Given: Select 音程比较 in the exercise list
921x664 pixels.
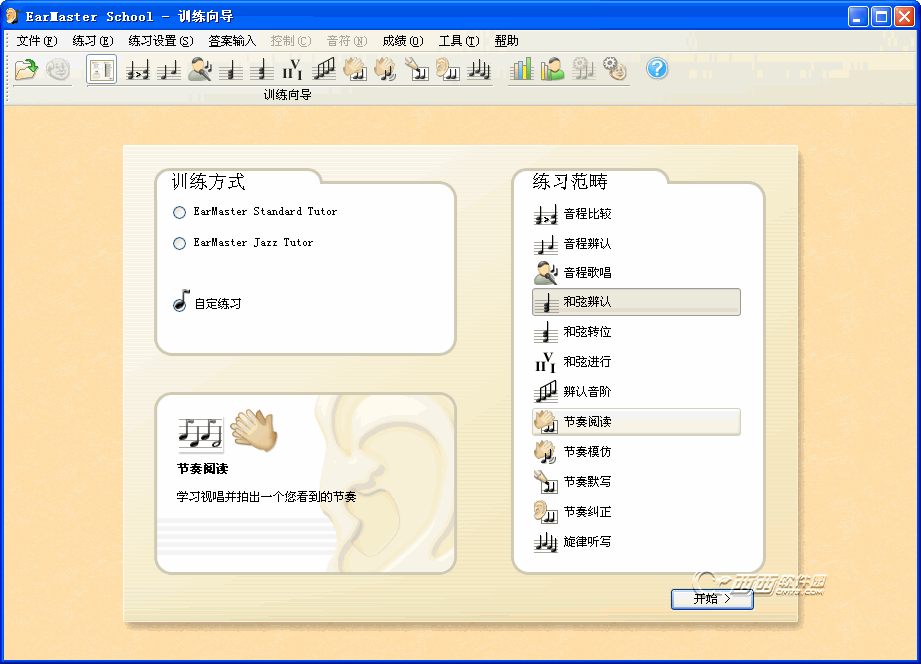Looking at the screenshot, I should click(x=636, y=214).
